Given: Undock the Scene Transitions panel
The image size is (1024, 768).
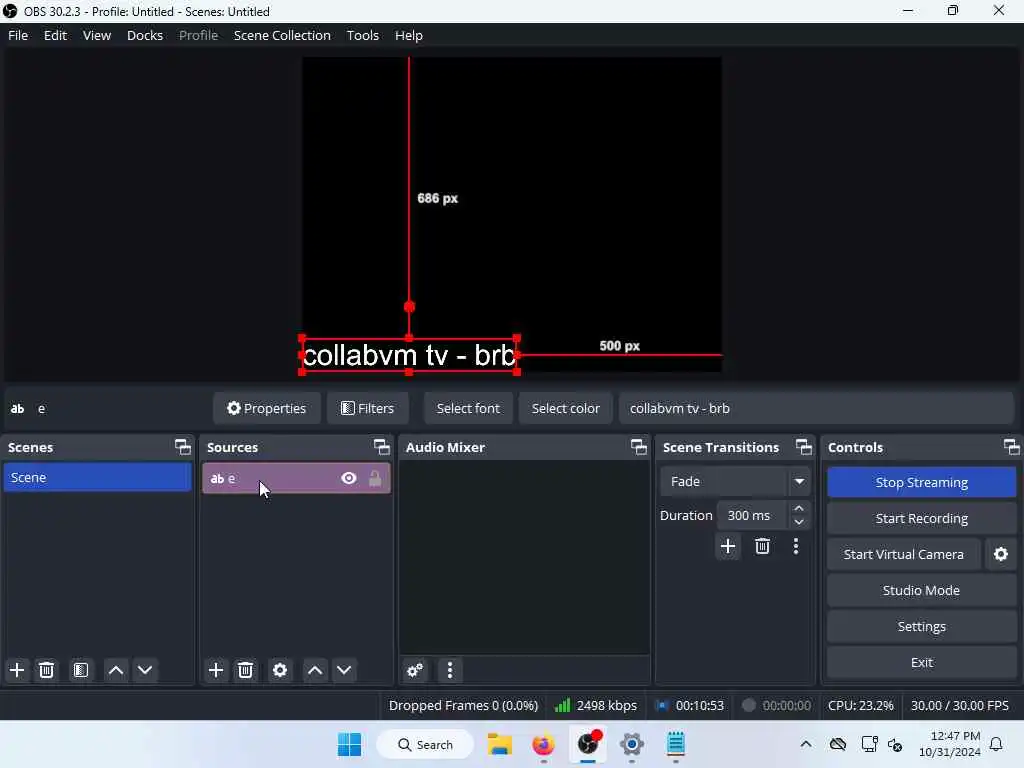Looking at the screenshot, I should (804, 447).
